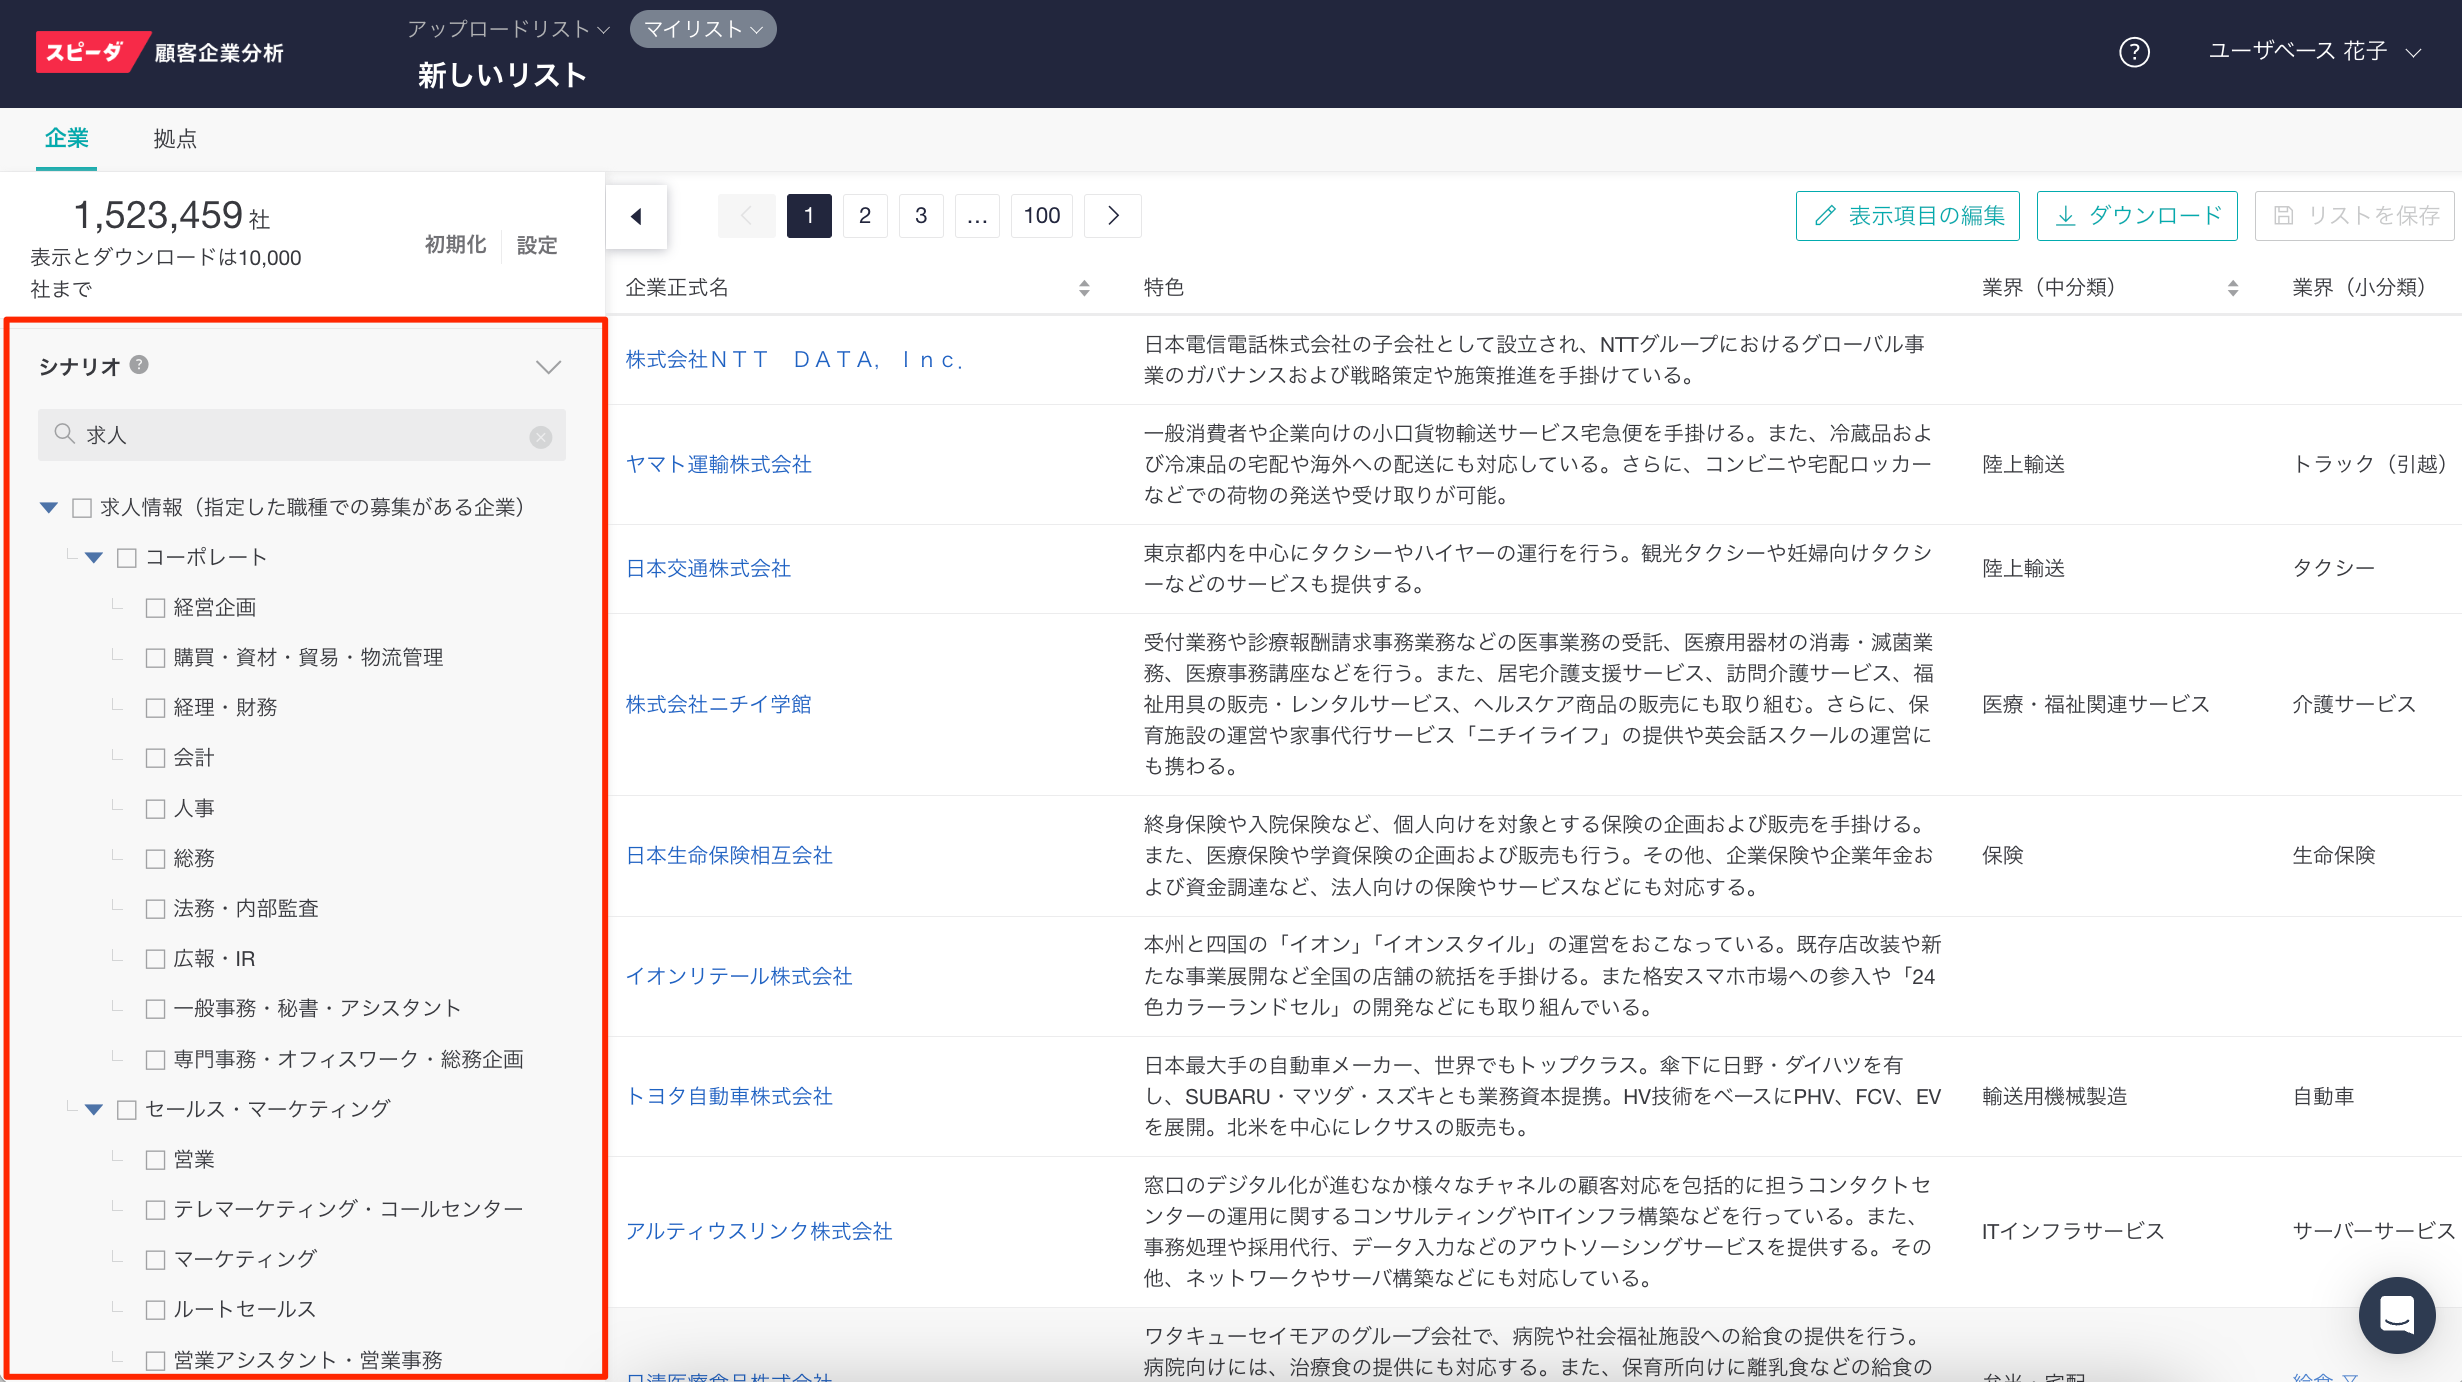Click the scenario help tooltip icon
This screenshot has width=2462, height=1382.
(x=140, y=365)
